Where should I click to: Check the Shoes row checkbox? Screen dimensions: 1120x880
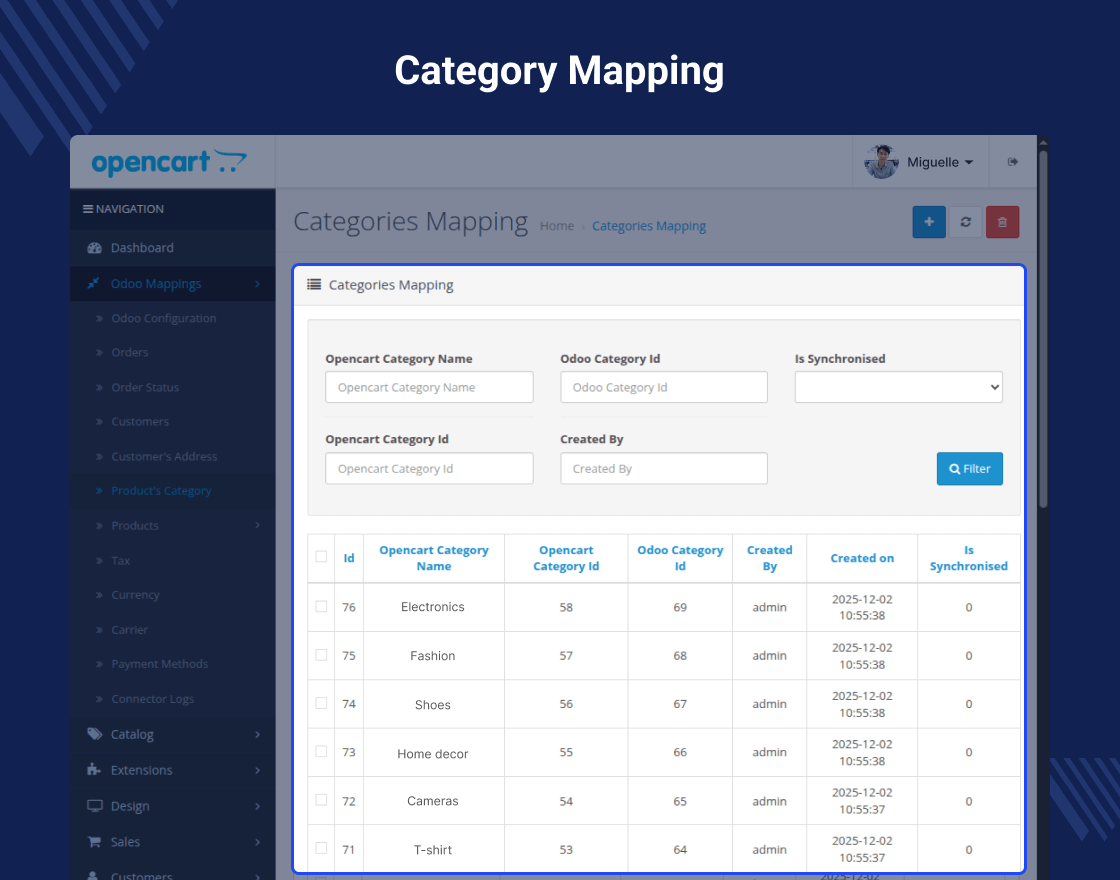[321, 704]
